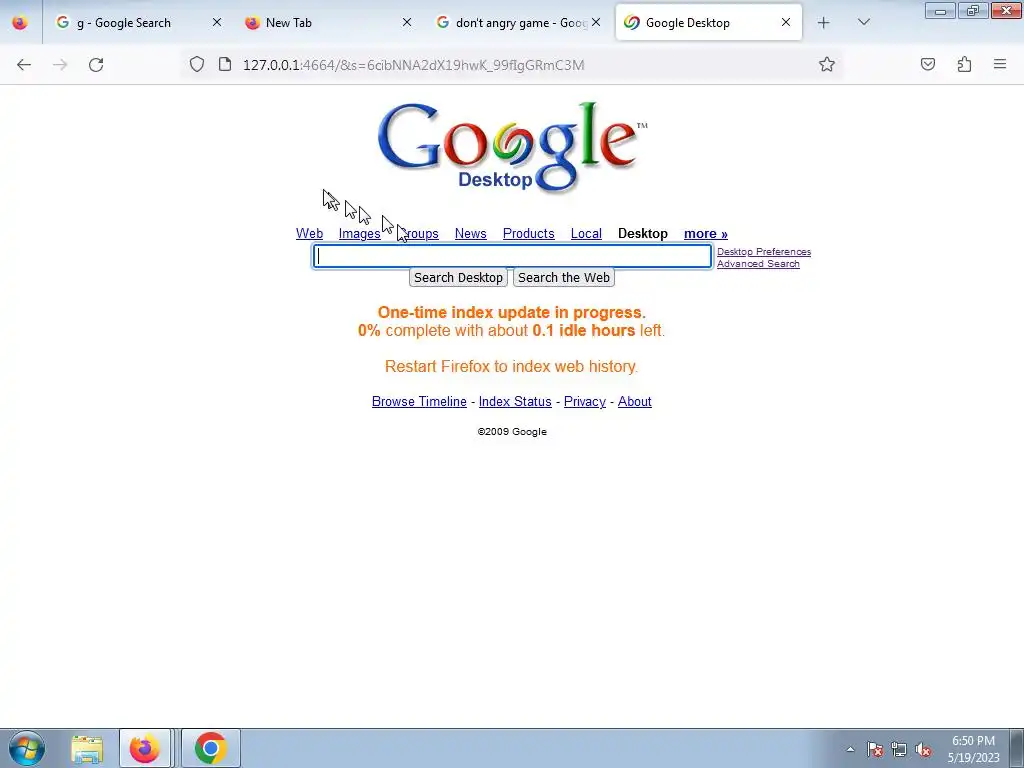Close the New Tab tab
Viewport: 1024px width, 768px height.
click(x=407, y=22)
